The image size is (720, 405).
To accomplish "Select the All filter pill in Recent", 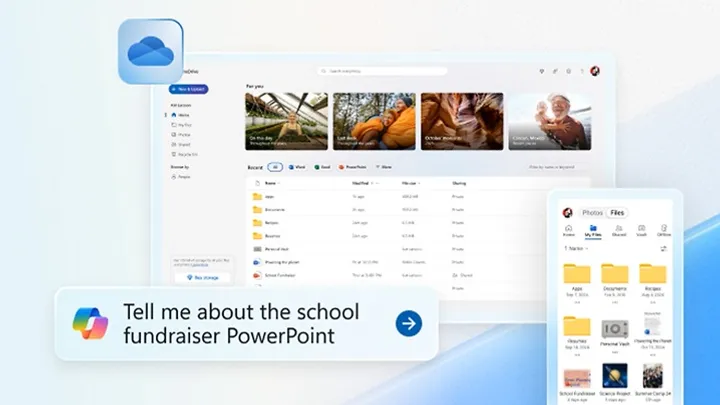I will [x=275, y=167].
